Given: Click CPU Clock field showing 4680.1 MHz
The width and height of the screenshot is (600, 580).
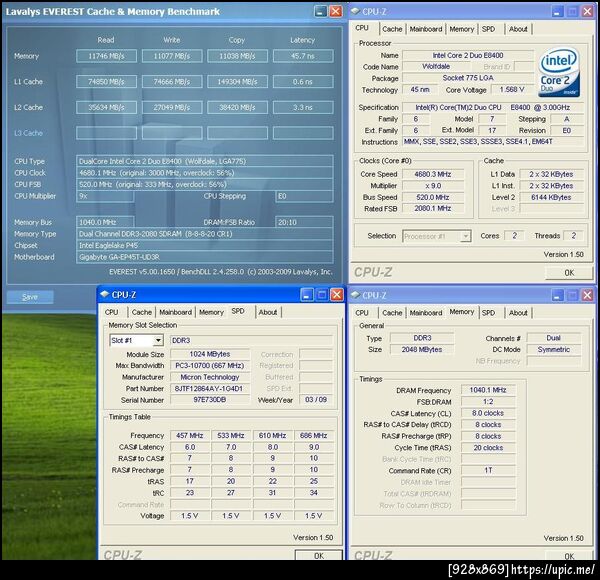Looking at the screenshot, I should (x=205, y=173).
